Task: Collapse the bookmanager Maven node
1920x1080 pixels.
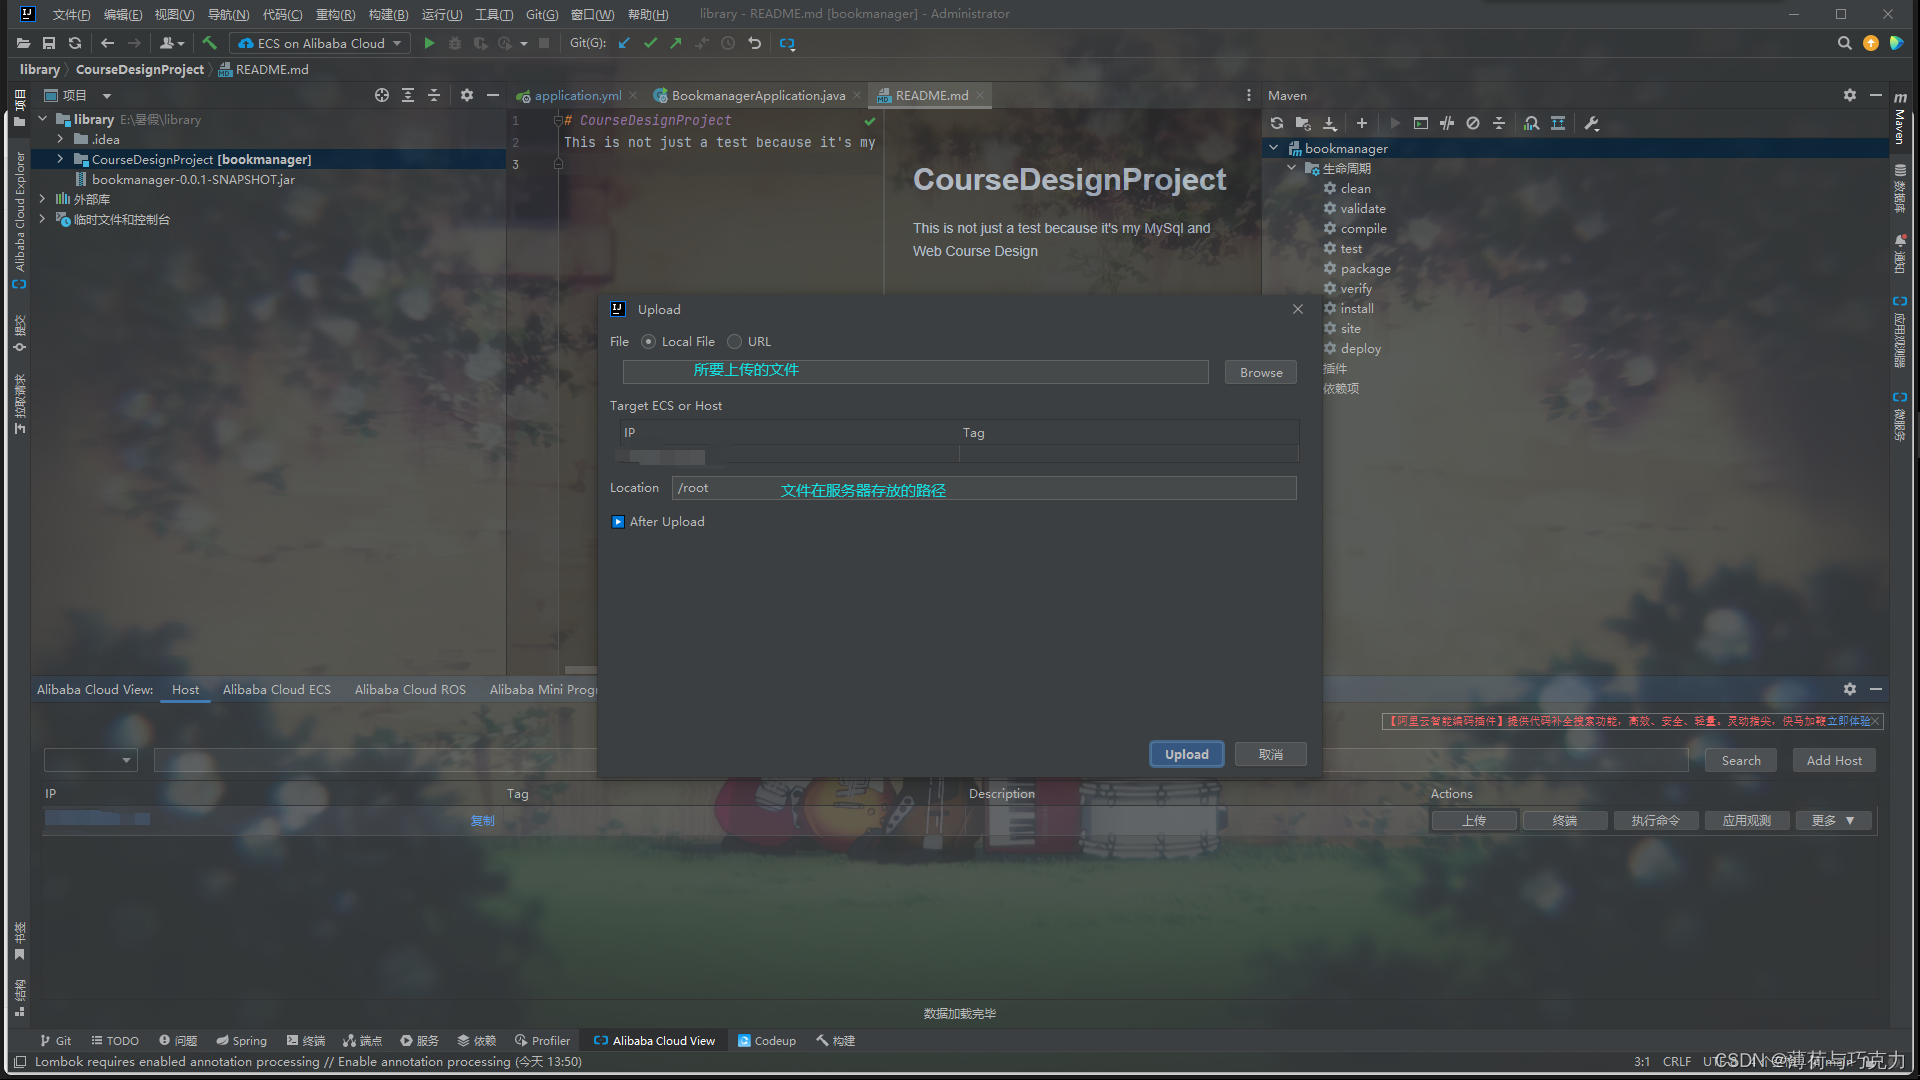Action: tap(1274, 148)
